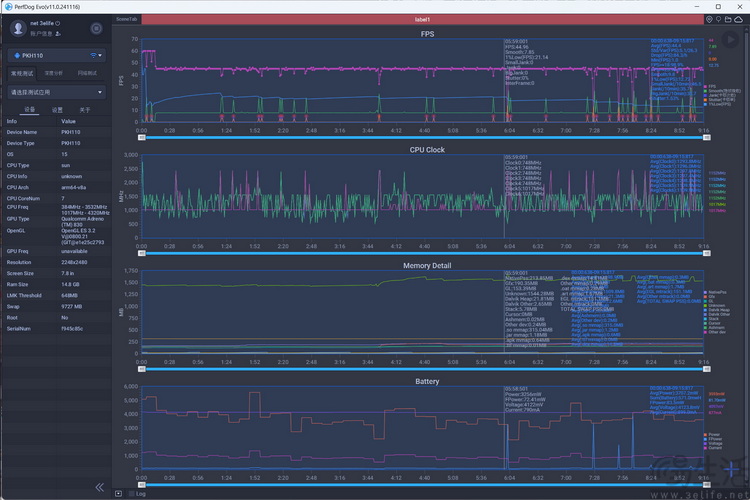Switch to the 网络测试 tab

pyautogui.click(x=87, y=73)
